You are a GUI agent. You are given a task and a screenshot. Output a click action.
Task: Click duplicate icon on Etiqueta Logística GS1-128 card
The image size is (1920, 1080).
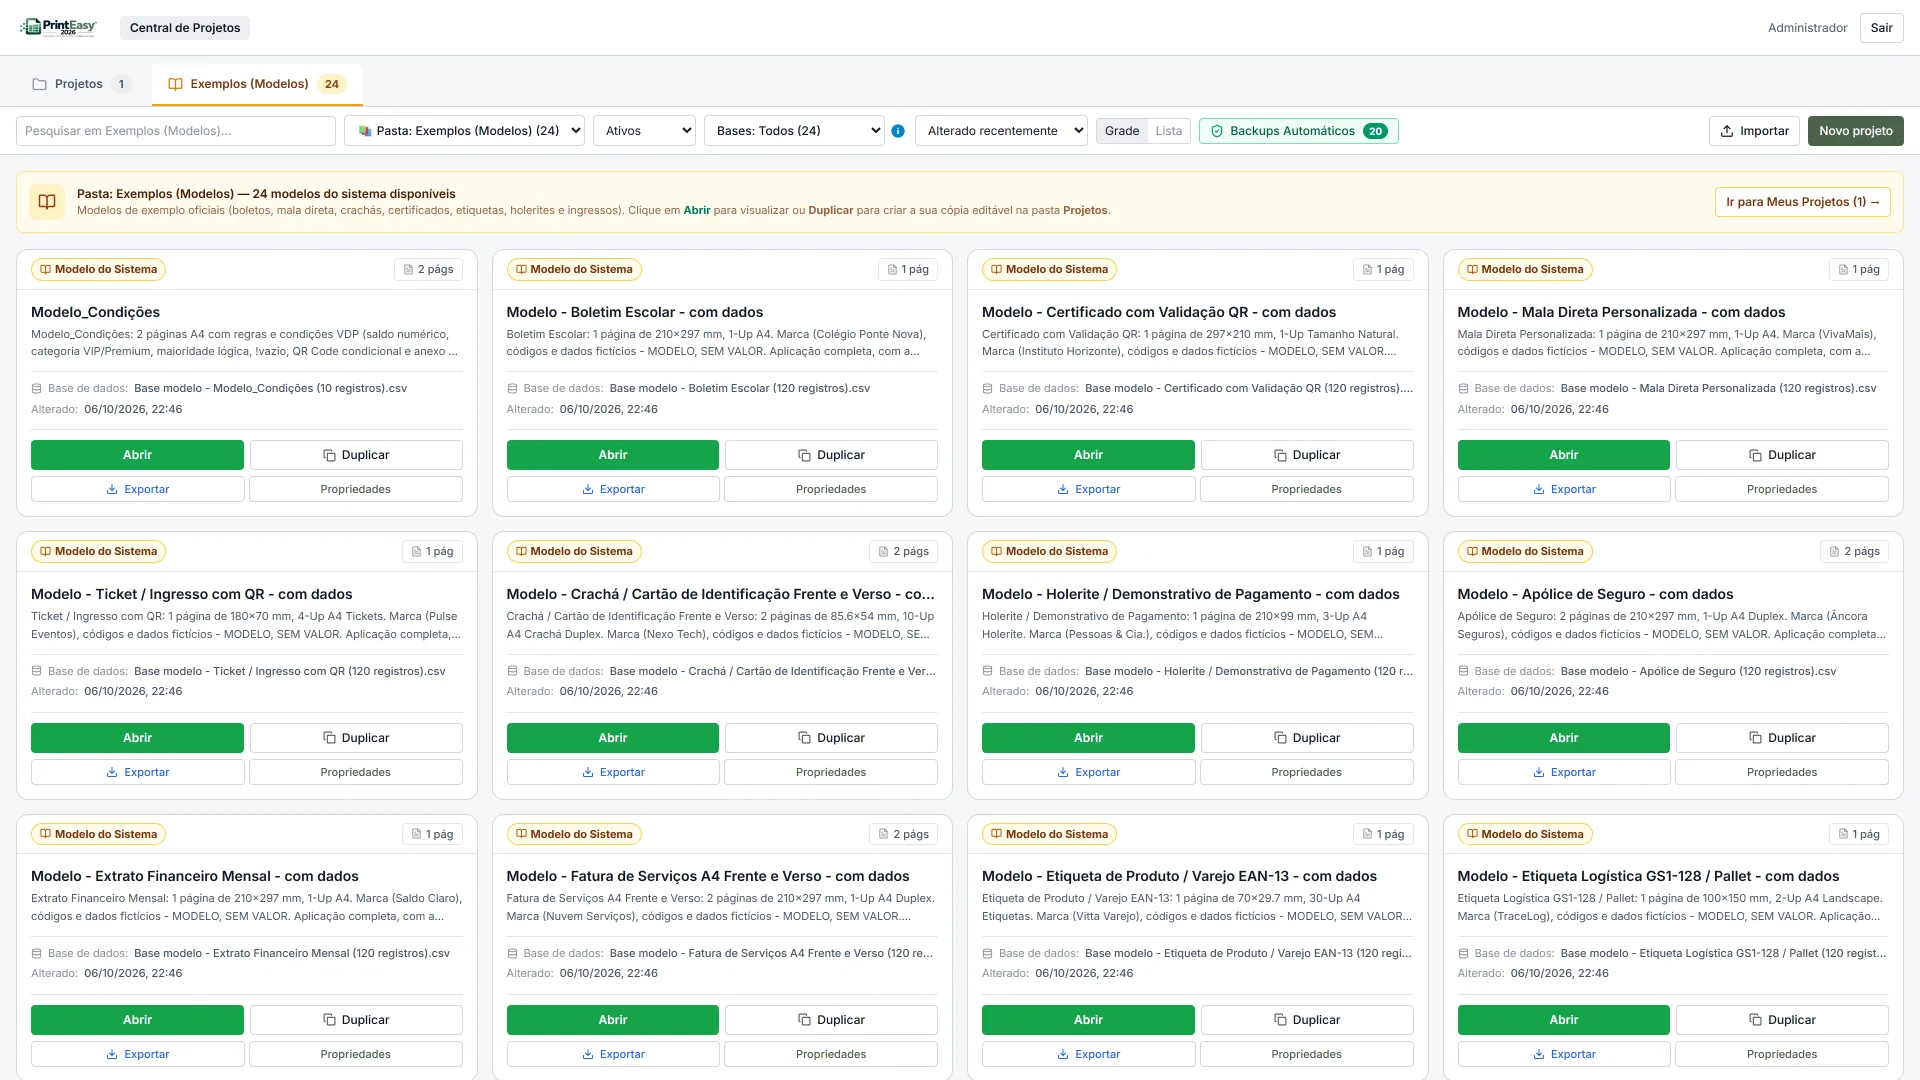pyautogui.click(x=1755, y=1020)
